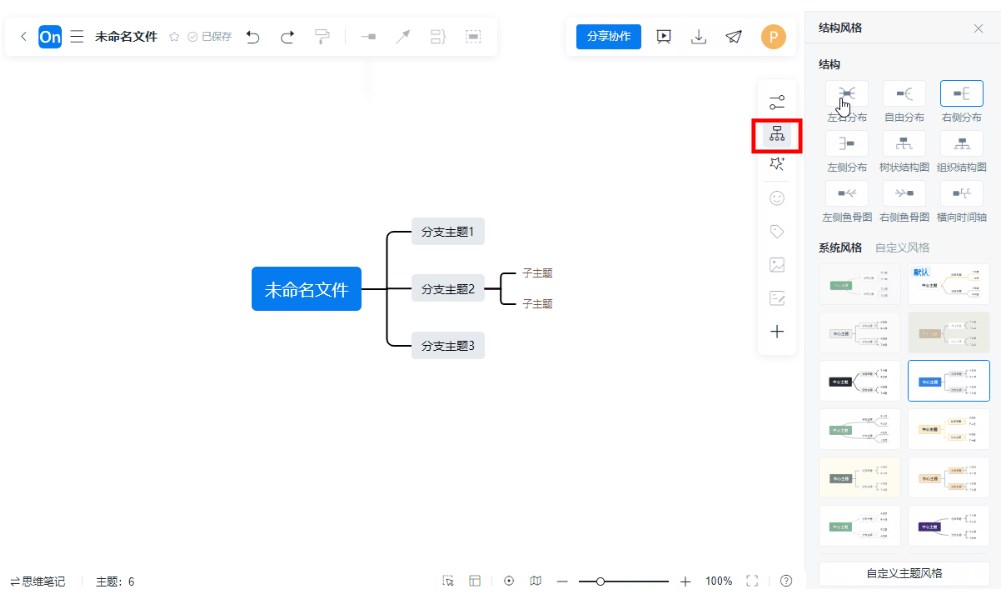This screenshot has height=601, width=1007.
Task: Open the emoji sticker panel icon
Action: 777,198
